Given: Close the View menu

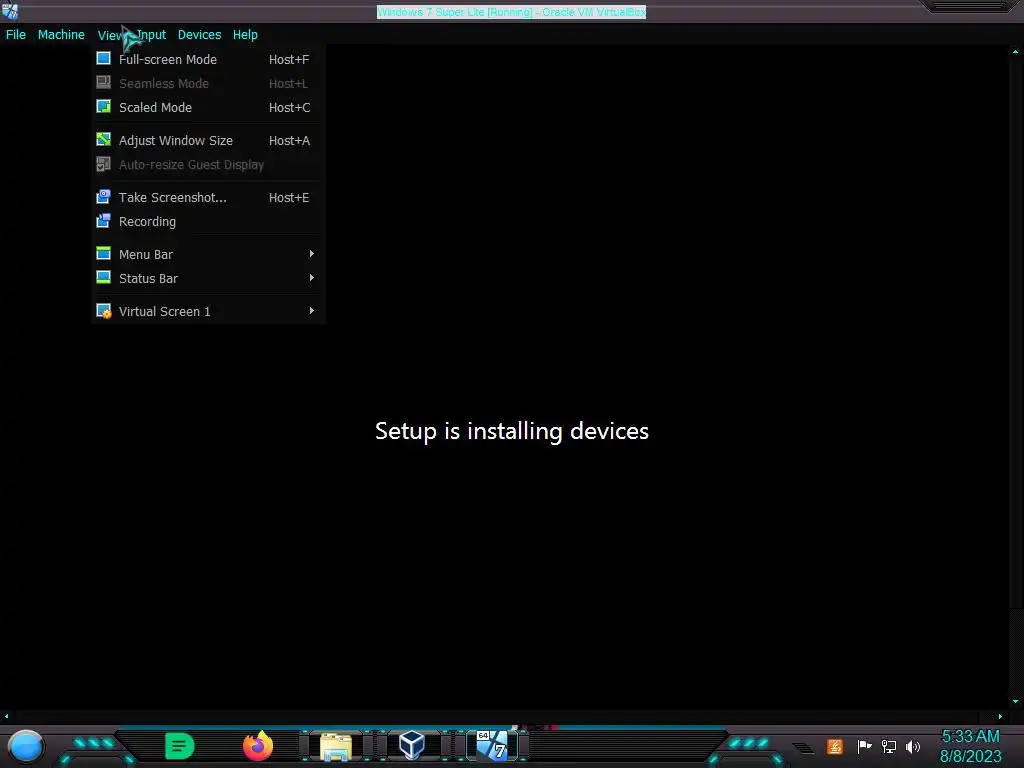Looking at the screenshot, I should (110, 35).
